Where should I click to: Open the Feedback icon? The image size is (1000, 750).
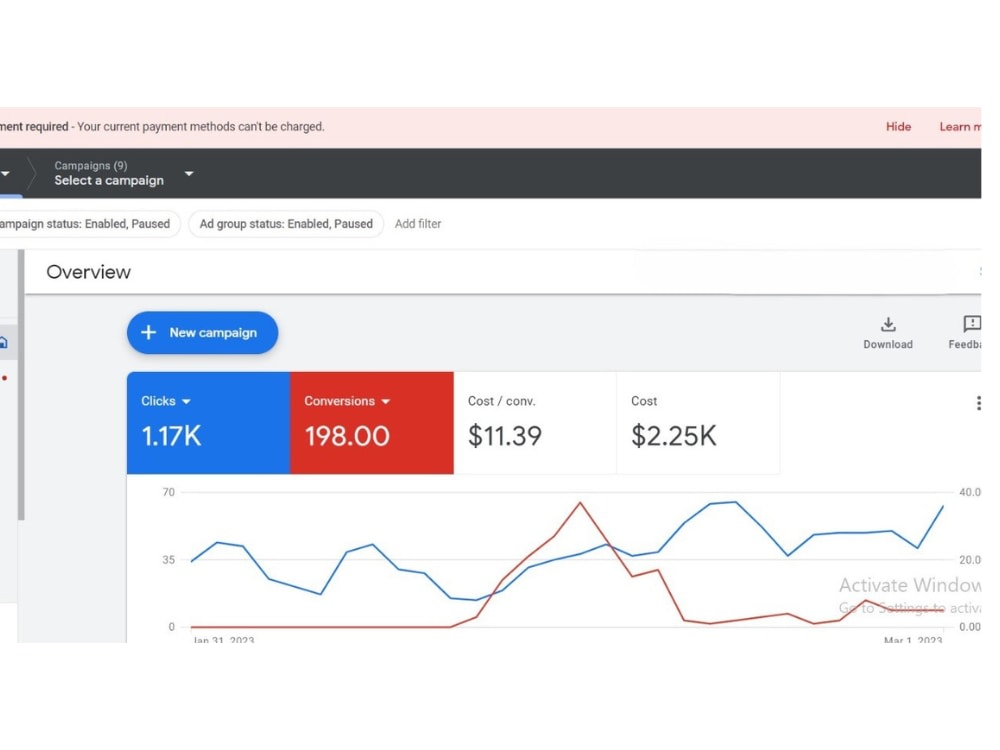tap(971, 324)
